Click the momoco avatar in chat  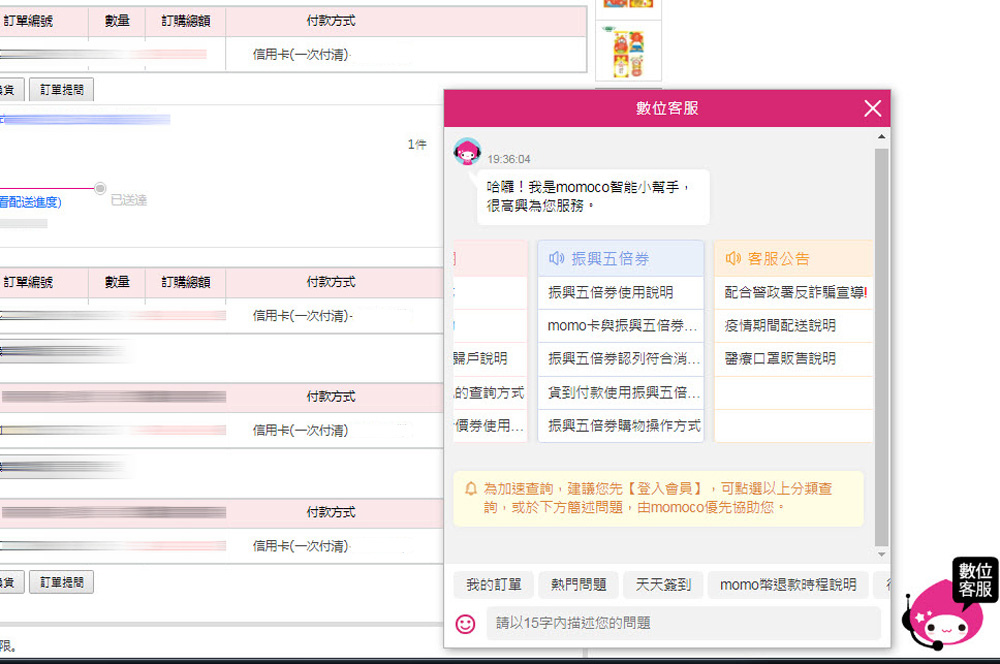[x=467, y=152]
